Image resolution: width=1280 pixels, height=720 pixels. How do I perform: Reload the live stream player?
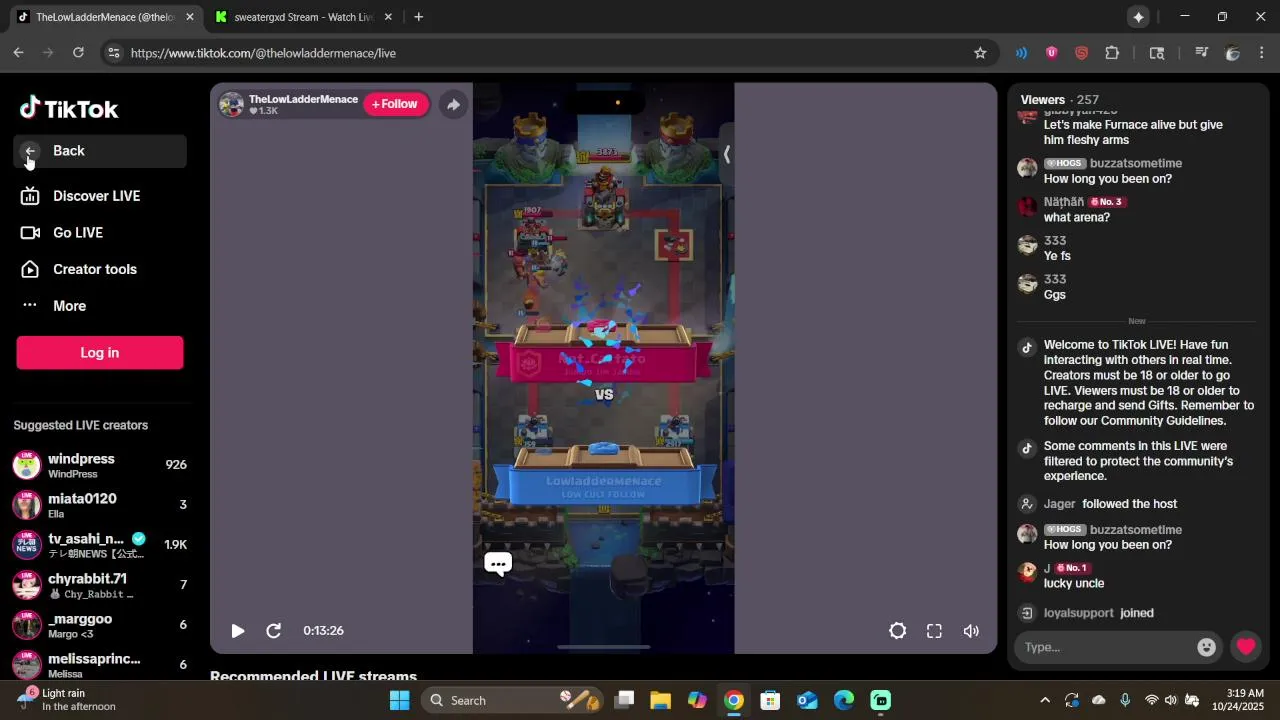pyautogui.click(x=273, y=631)
